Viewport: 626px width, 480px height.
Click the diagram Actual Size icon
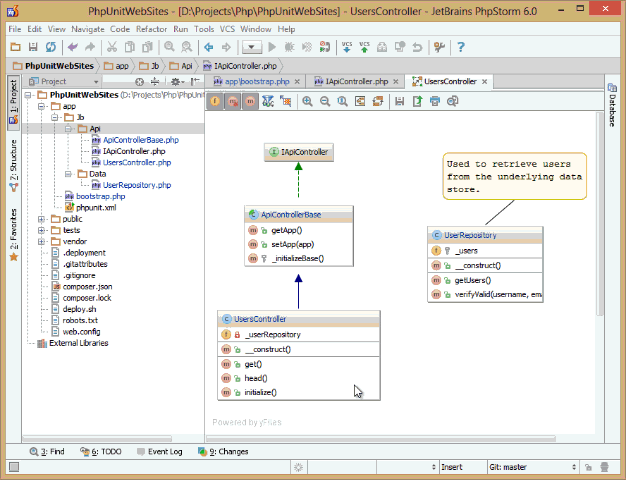pos(342,101)
